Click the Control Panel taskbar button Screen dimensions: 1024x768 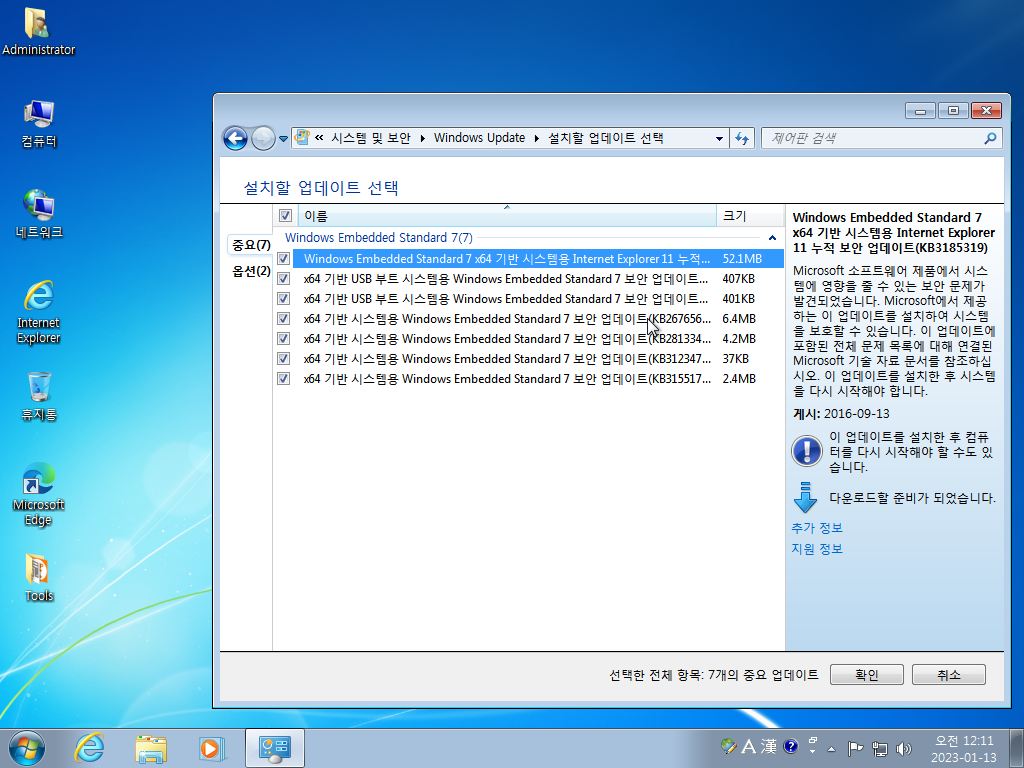pyautogui.click(x=274, y=748)
